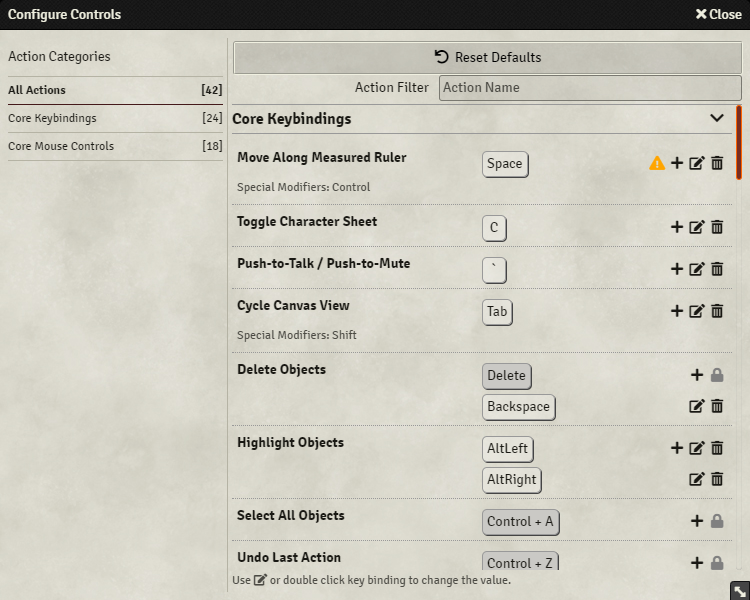750x600 pixels.
Task: Focus the Action Name filter field
Action: click(x=590, y=88)
